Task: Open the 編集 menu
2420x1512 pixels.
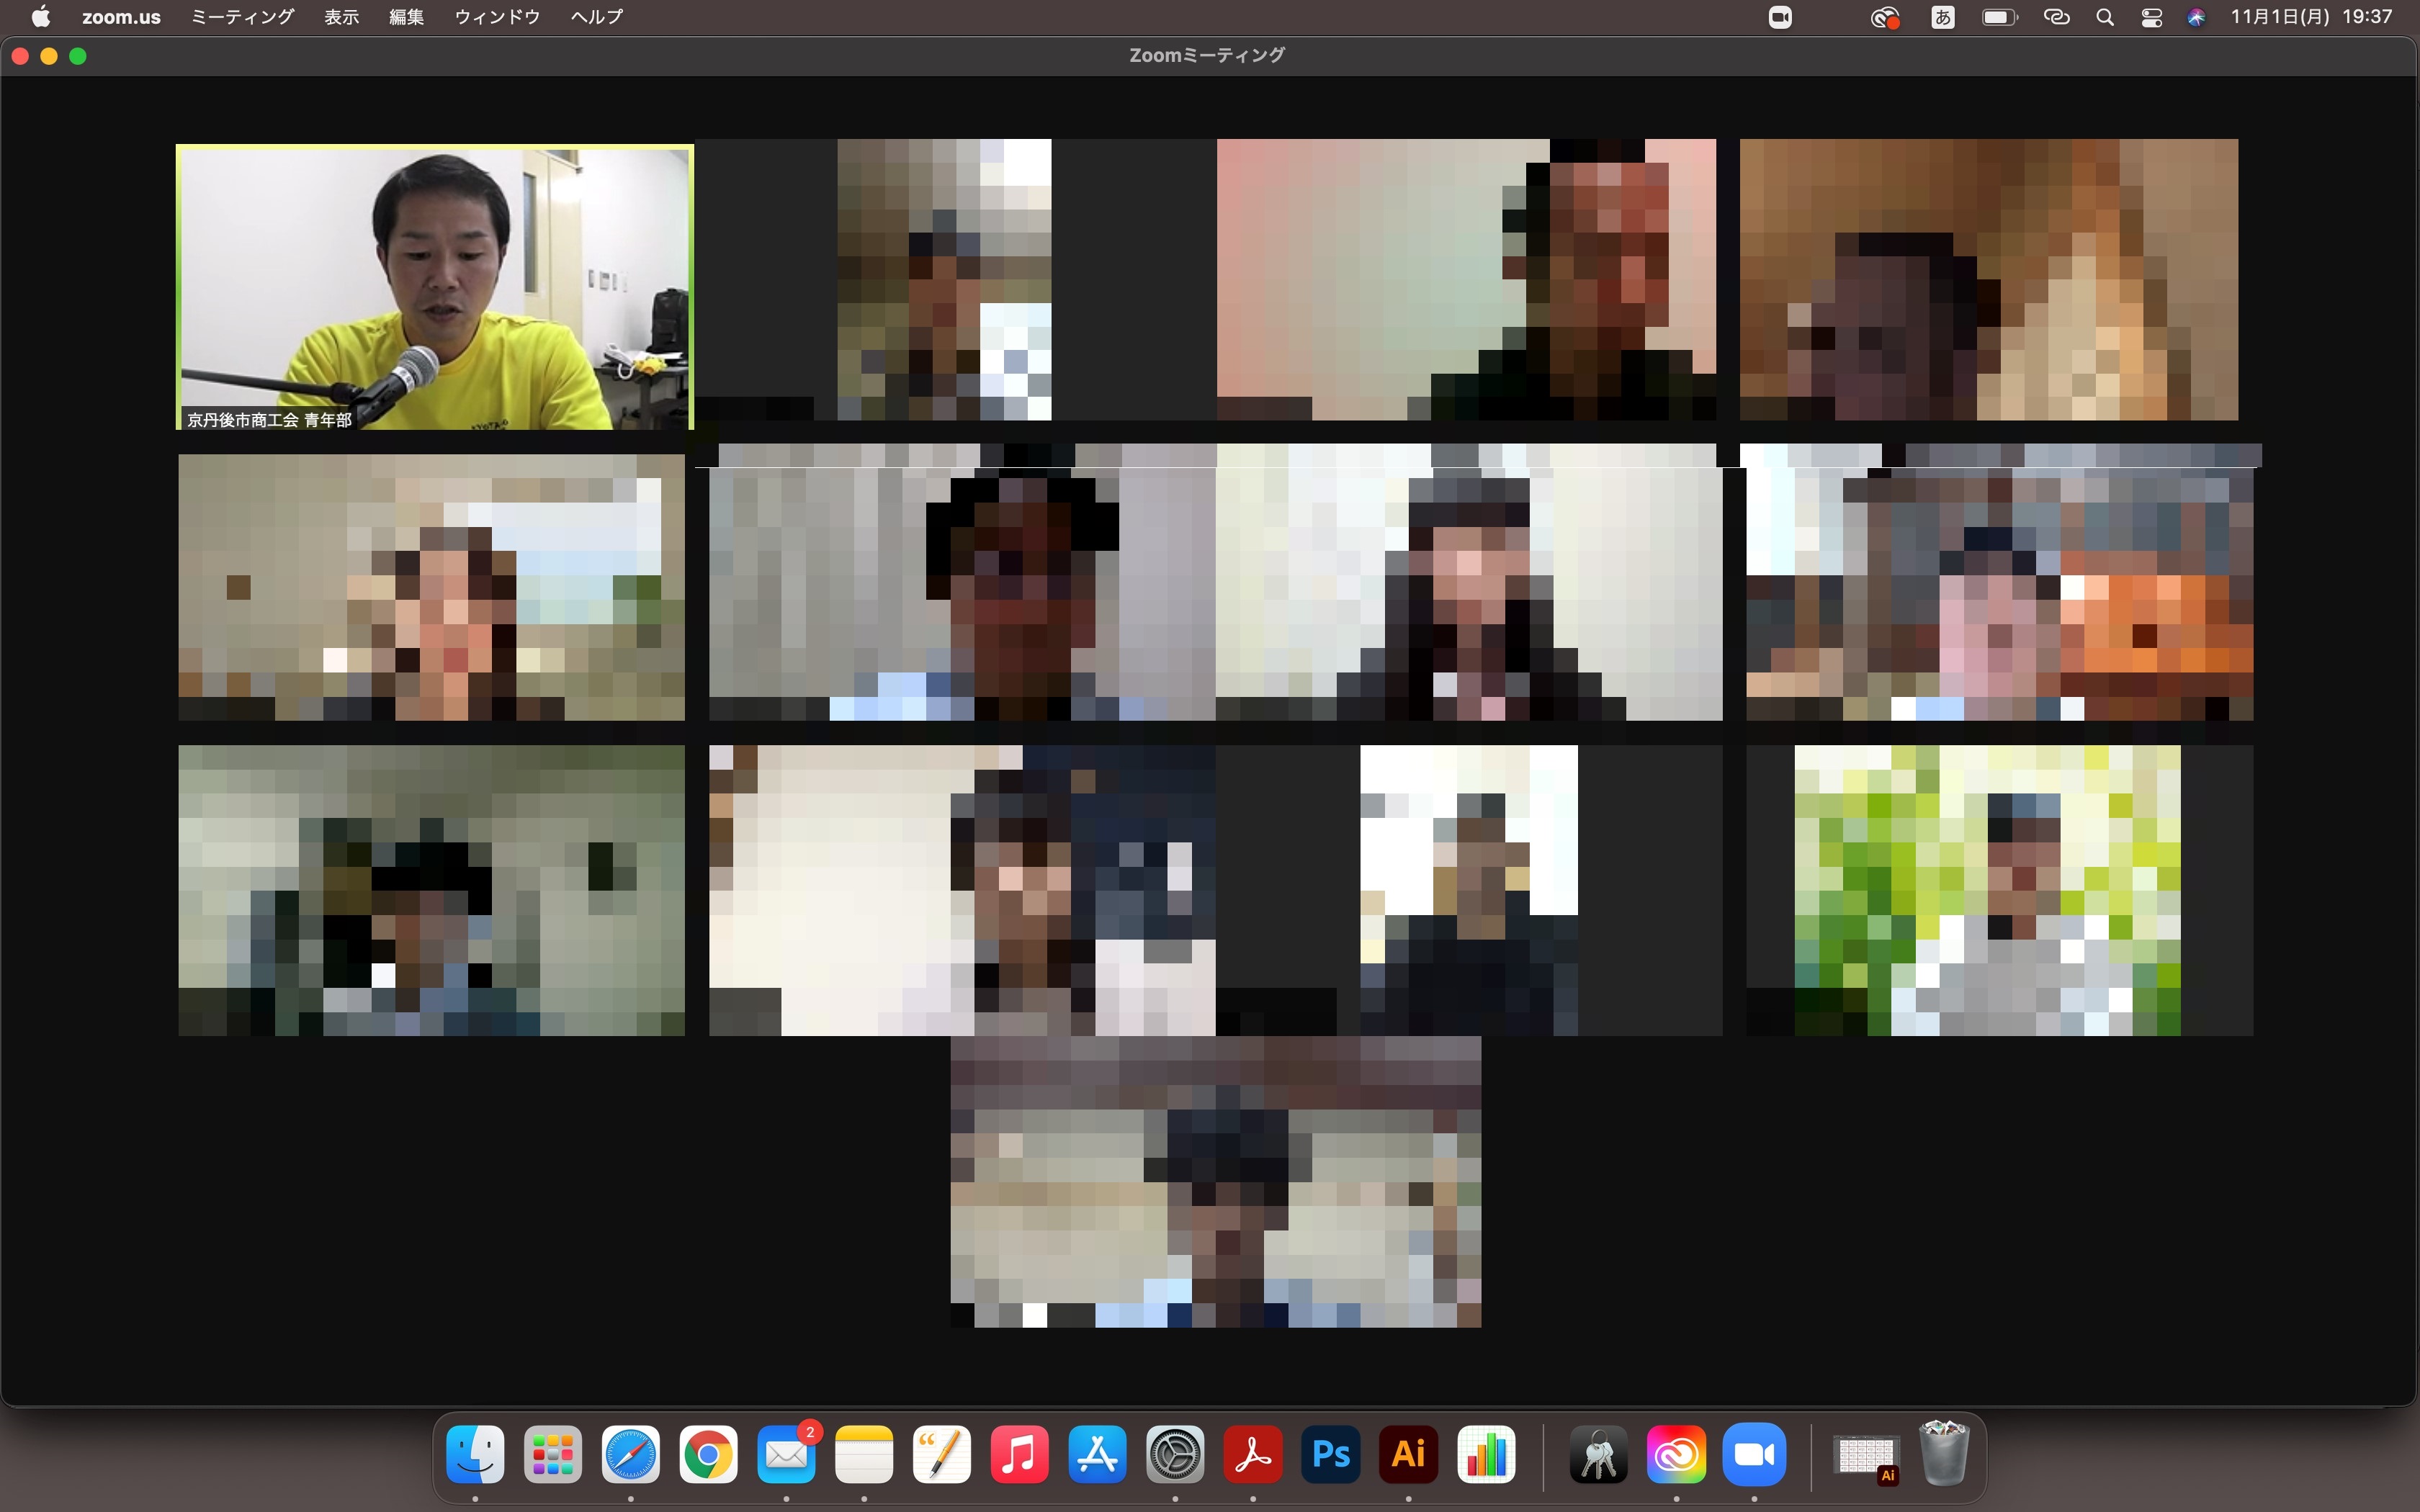Action: tap(407, 17)
